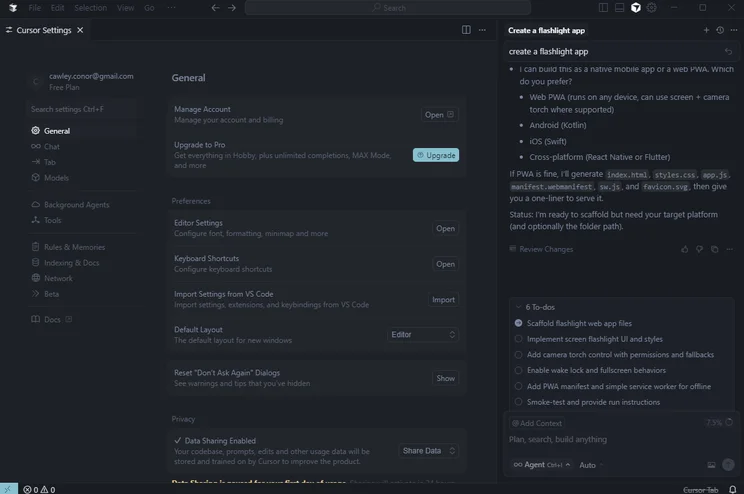Attach an image in chat input

point(711,465)
